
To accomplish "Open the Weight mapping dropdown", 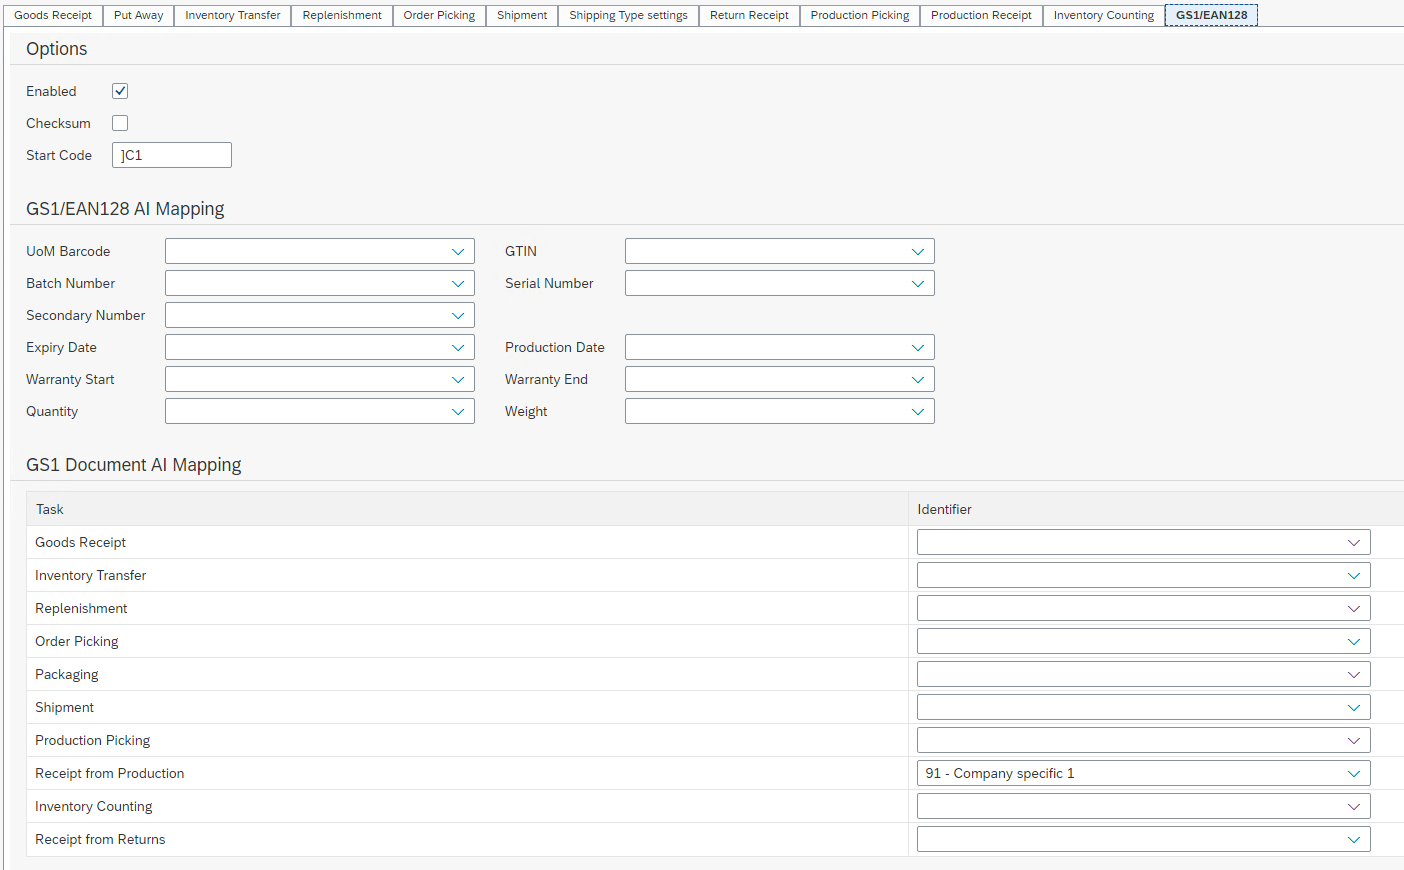I will coord(779,411).
